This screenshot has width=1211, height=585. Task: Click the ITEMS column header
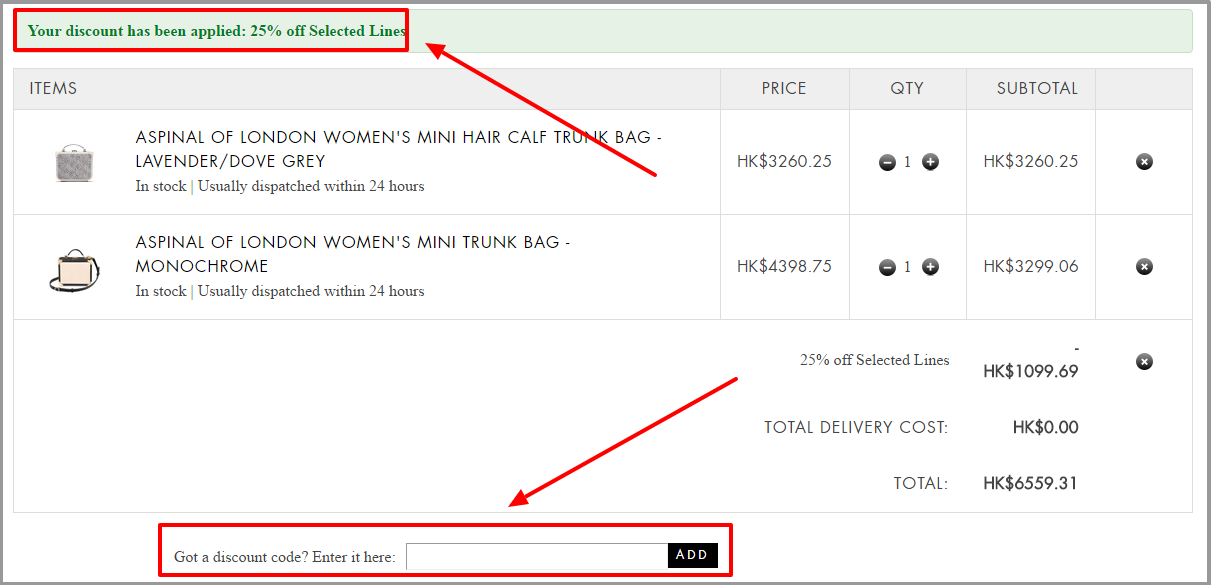53,89
